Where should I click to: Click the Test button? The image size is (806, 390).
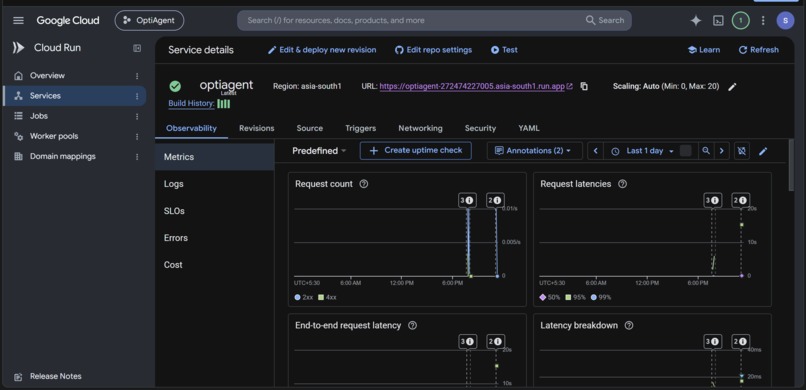[504, 50]
